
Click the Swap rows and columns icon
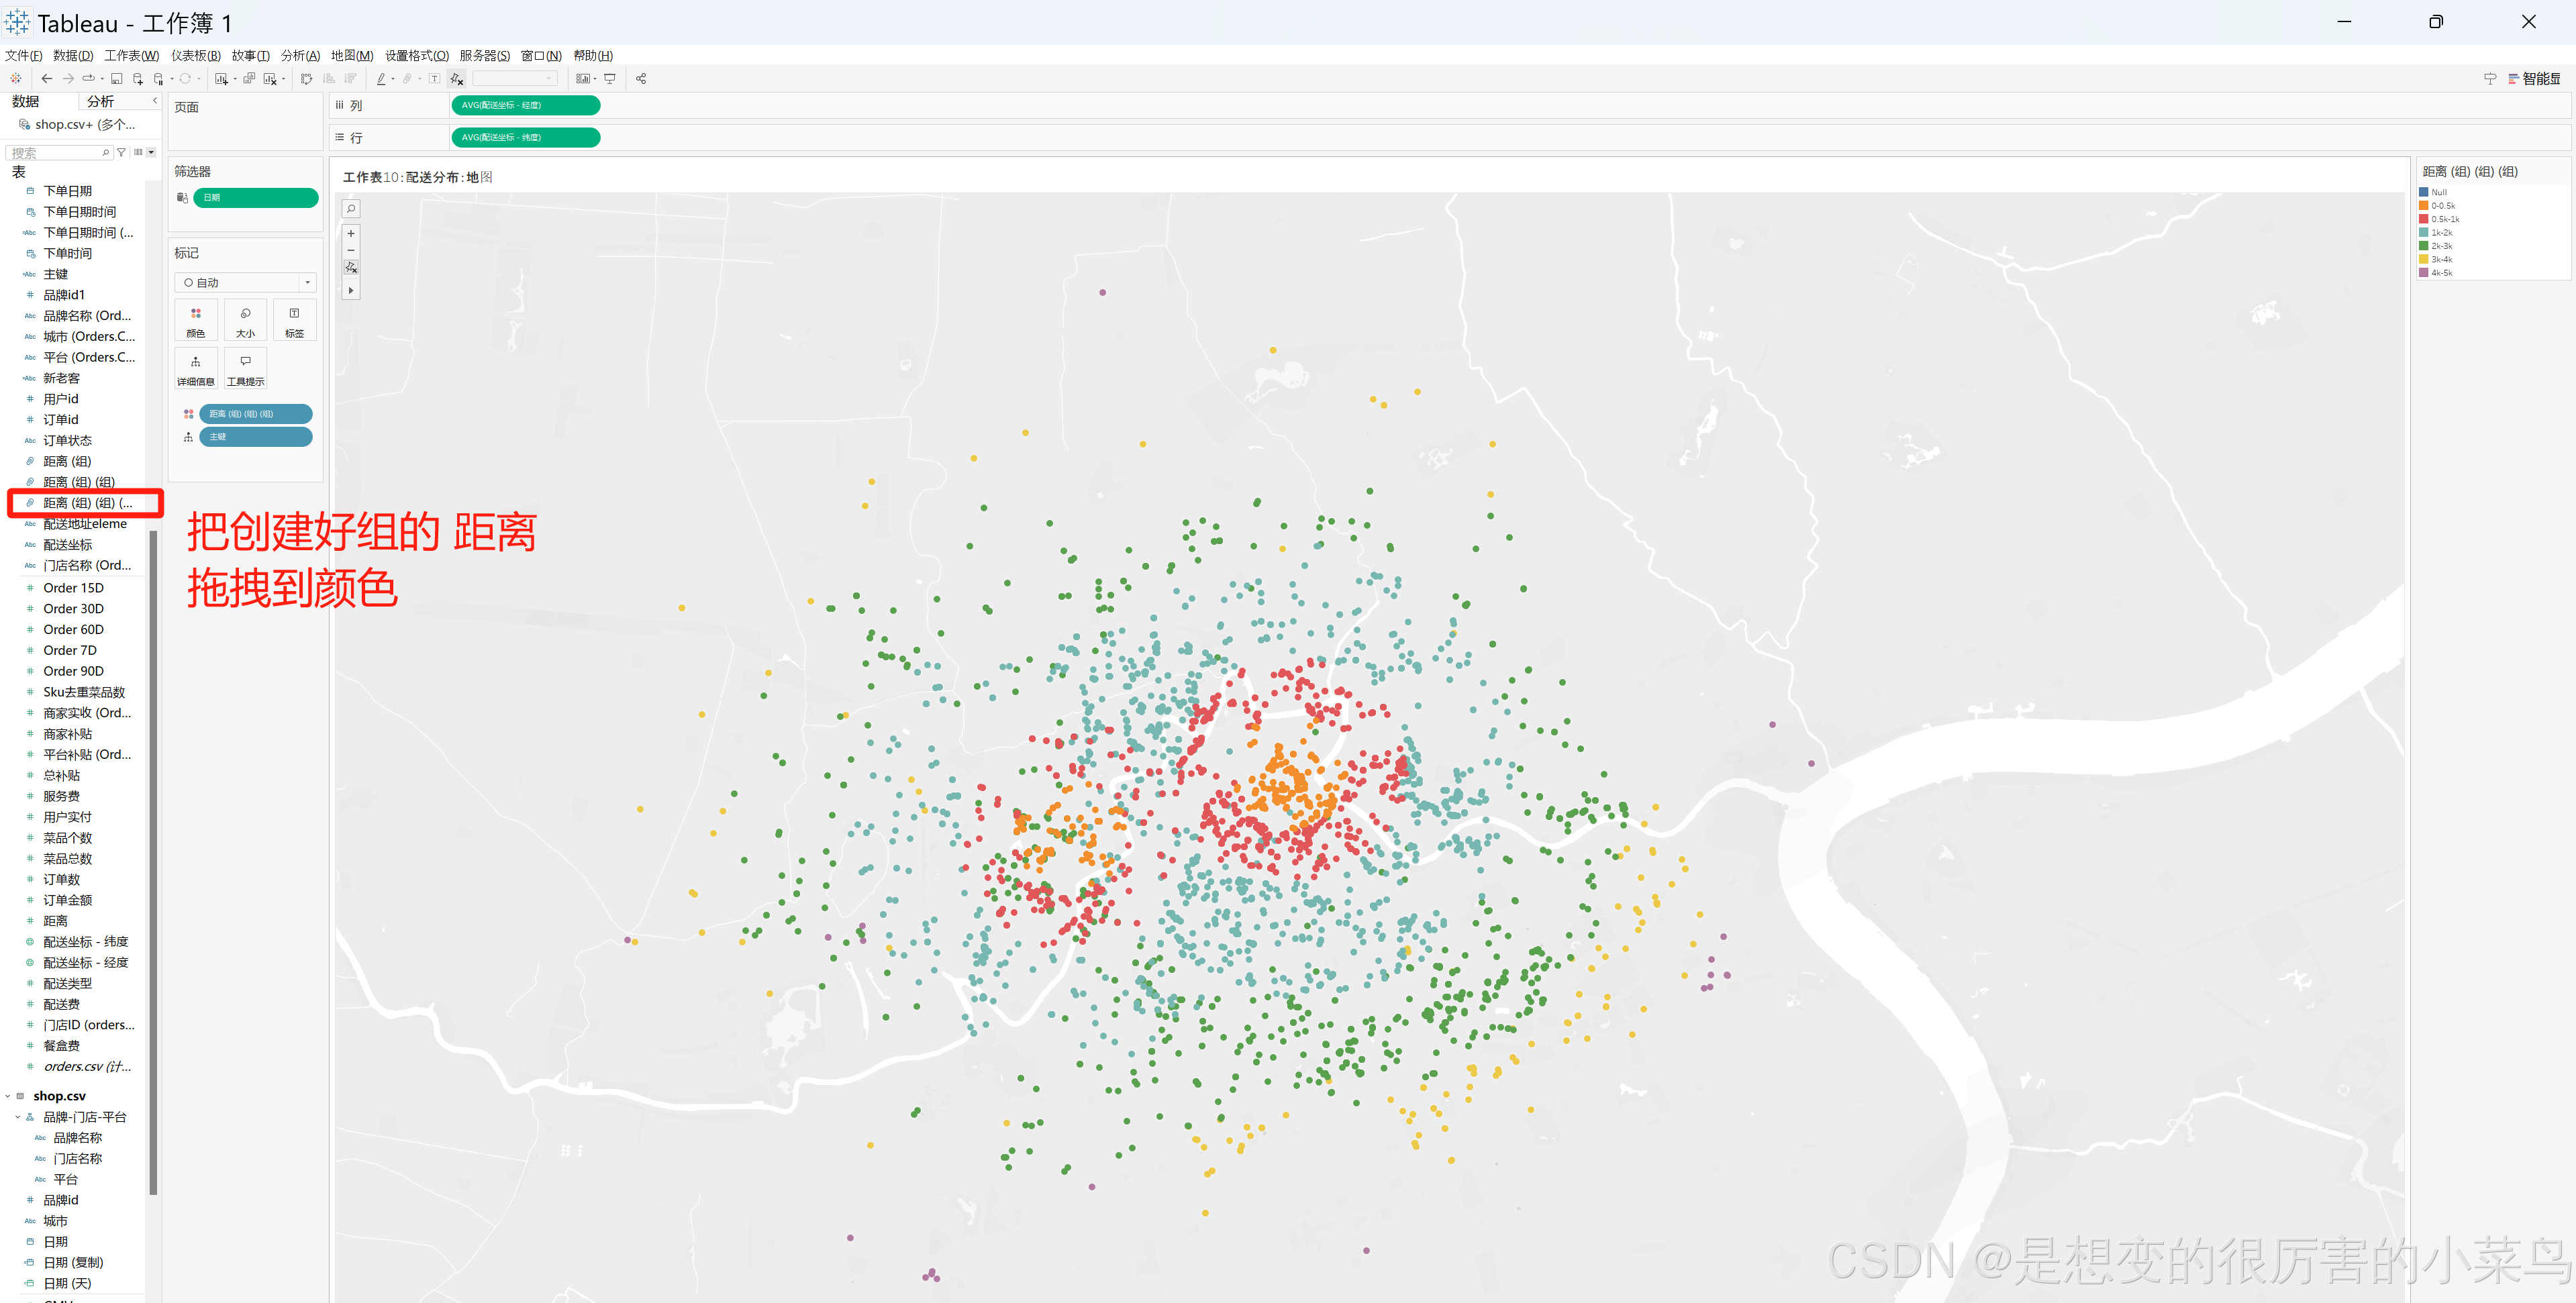point(306,79)
